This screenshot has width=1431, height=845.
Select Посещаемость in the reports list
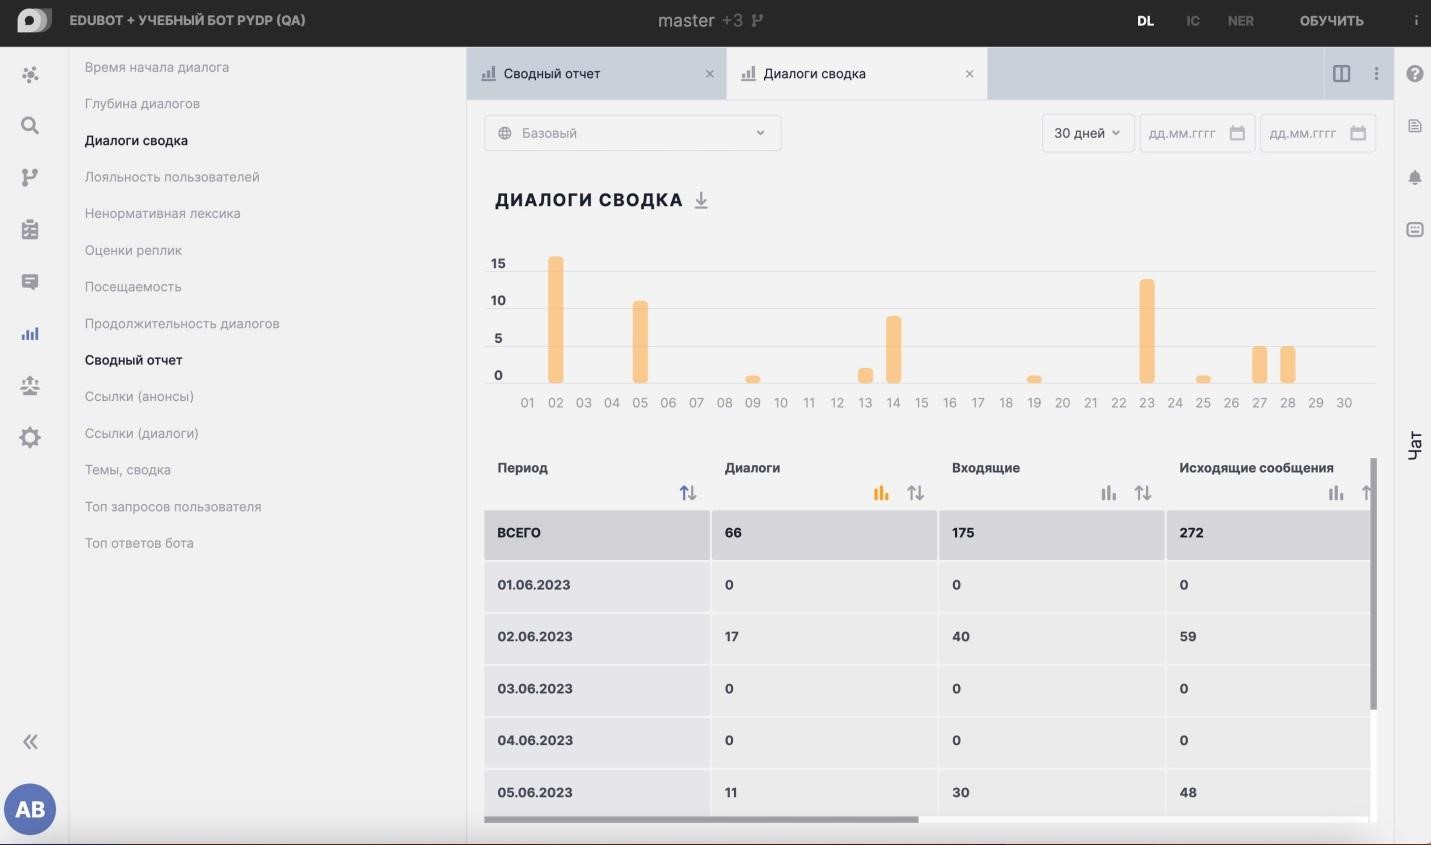click(133, 287)
